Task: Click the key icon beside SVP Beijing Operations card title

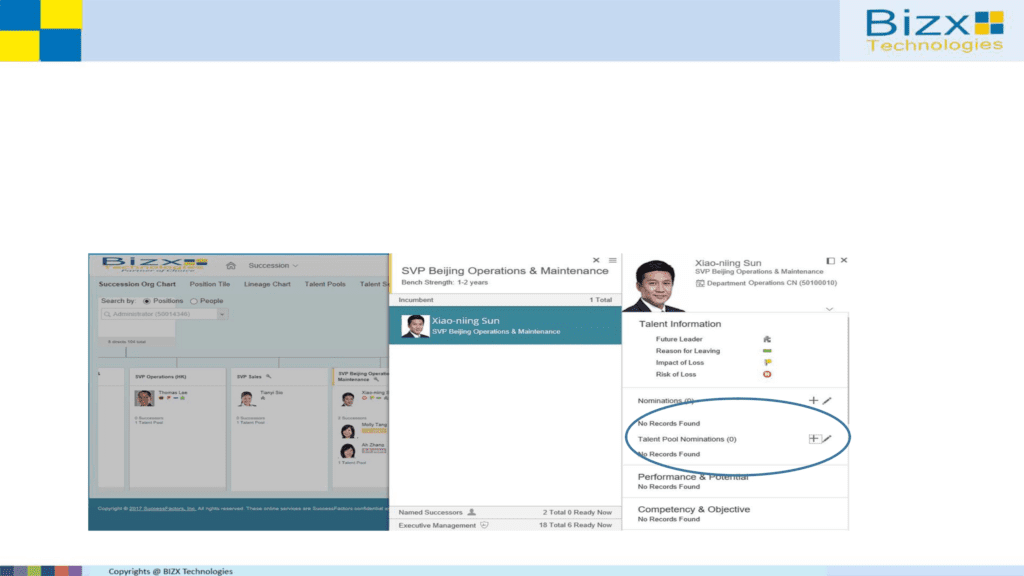Action: pyautogui.click(x=376, y=379)
